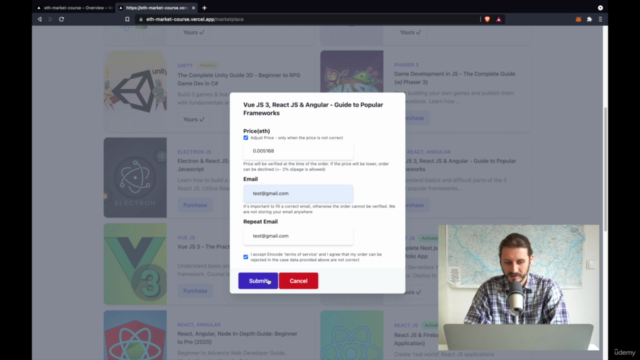
Task: Click 'Yours' button on Unity course
Action: click(x=194, y=119)
